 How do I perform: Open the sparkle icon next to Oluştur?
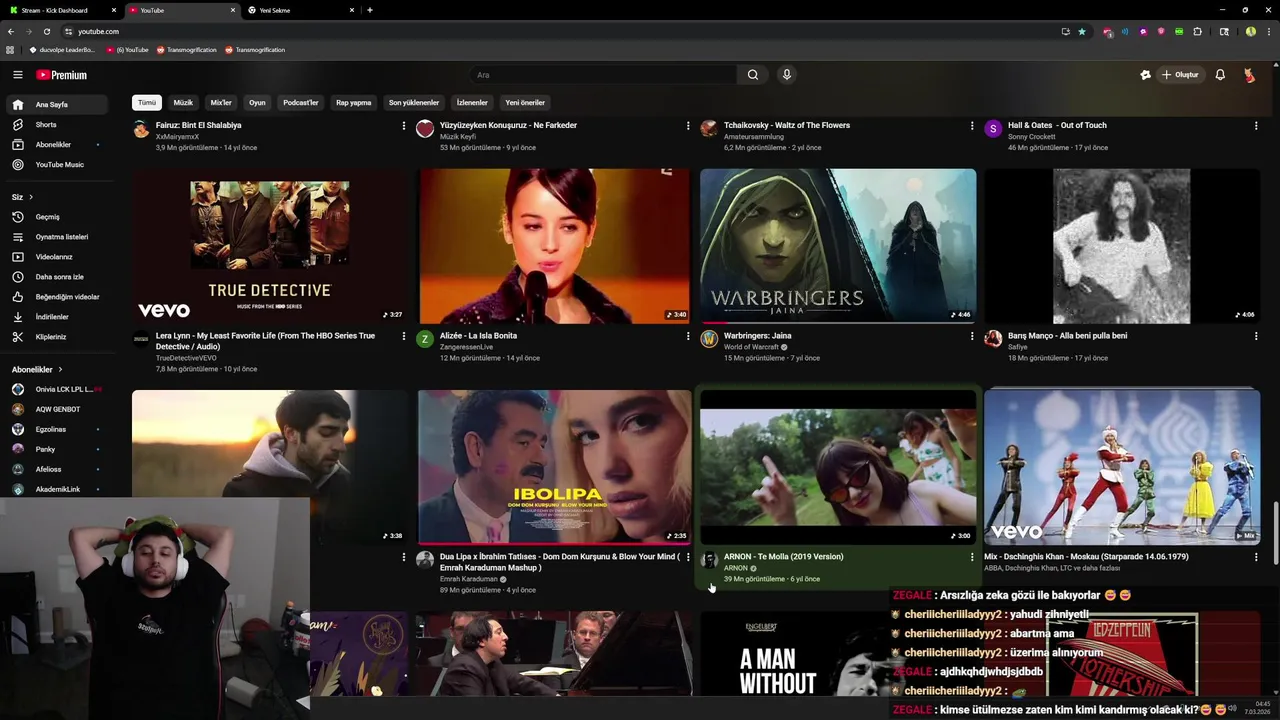1145,75
